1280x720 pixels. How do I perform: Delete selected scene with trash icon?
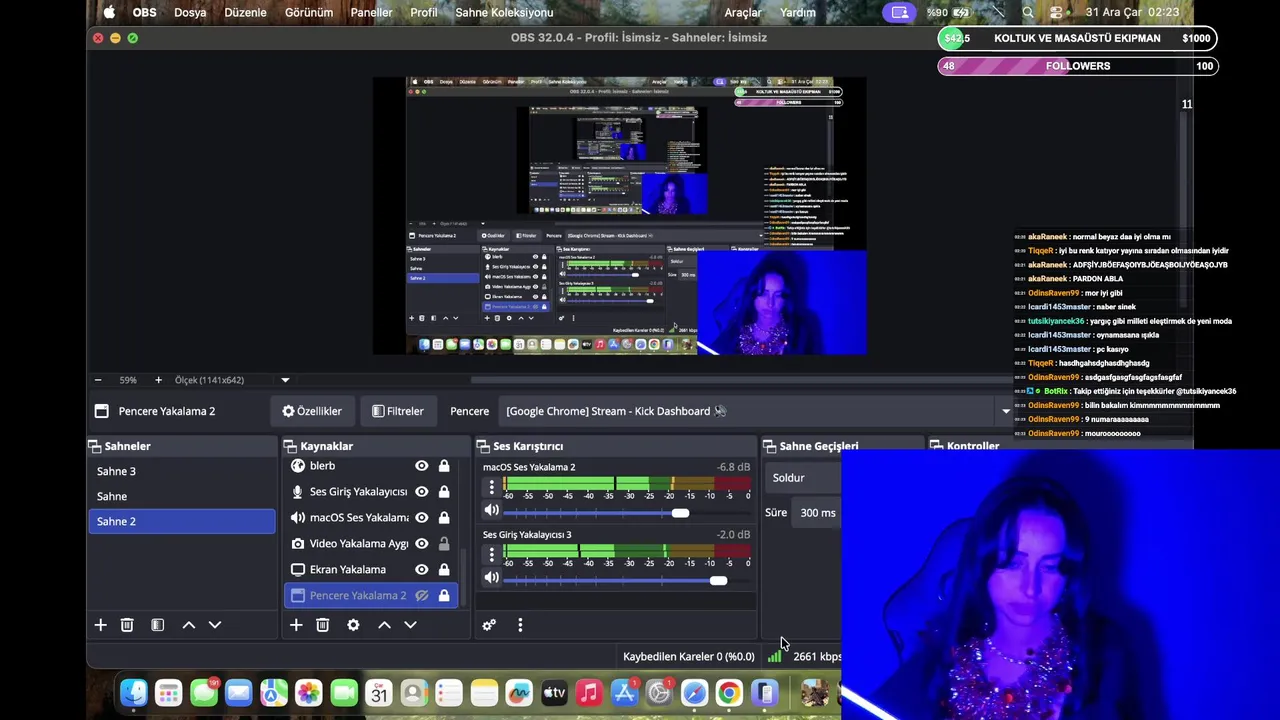click(127, 625)
